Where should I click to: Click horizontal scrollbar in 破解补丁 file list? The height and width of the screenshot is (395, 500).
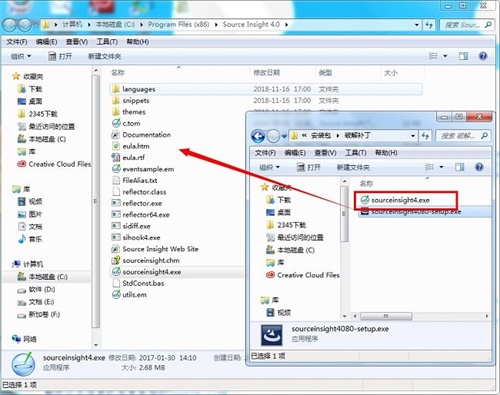pos(386,316)
